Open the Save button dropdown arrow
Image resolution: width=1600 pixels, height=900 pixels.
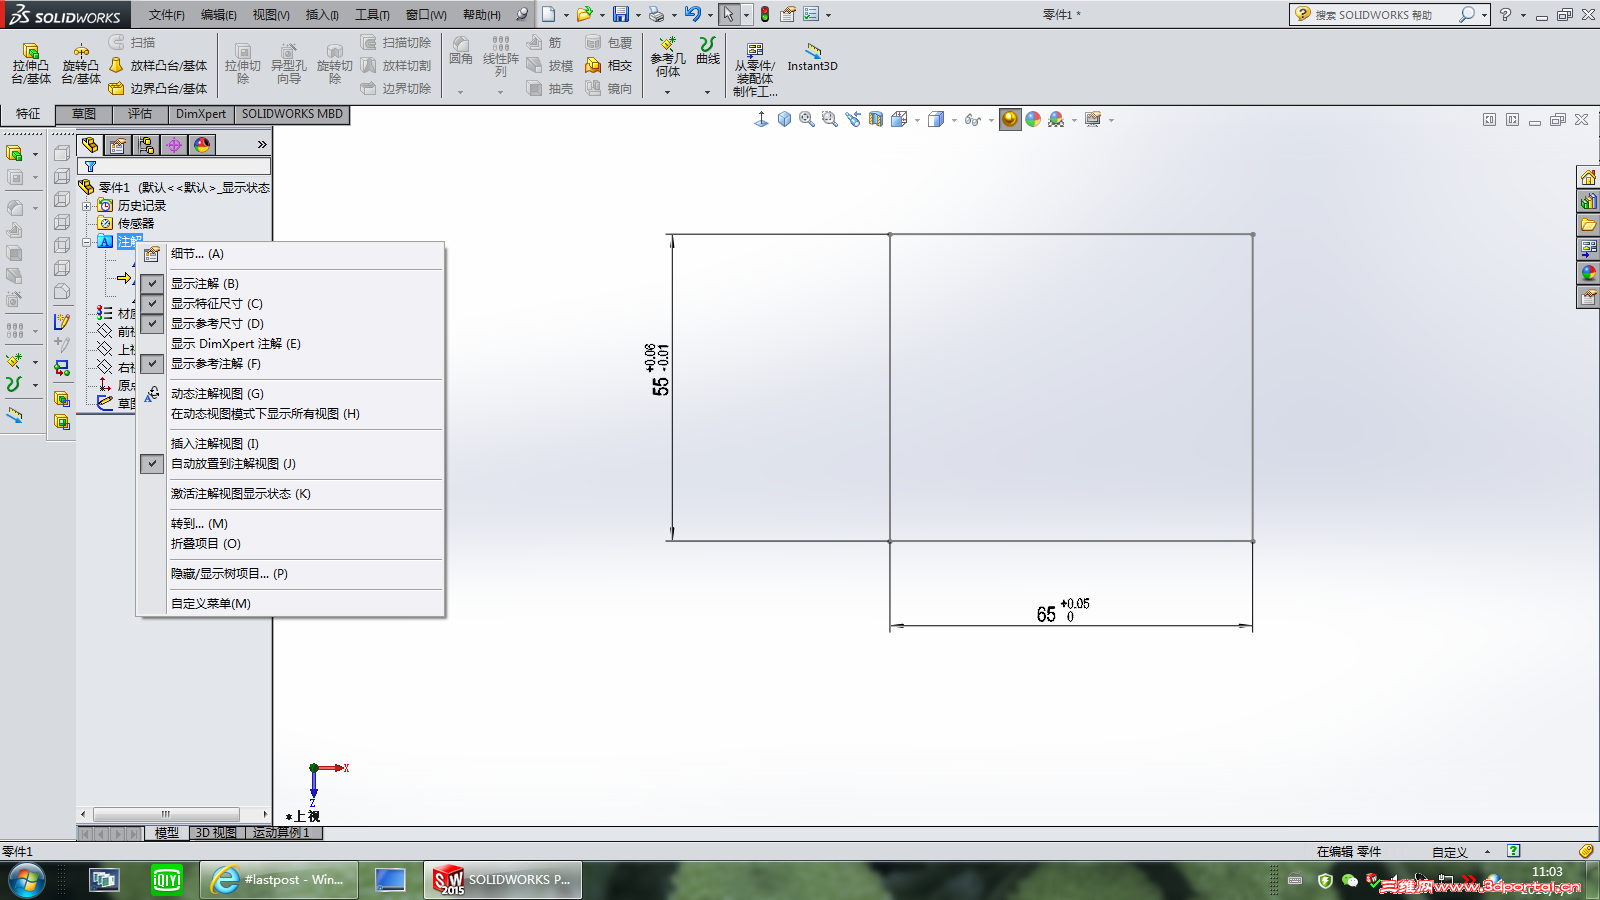click(x=638, y=15)
